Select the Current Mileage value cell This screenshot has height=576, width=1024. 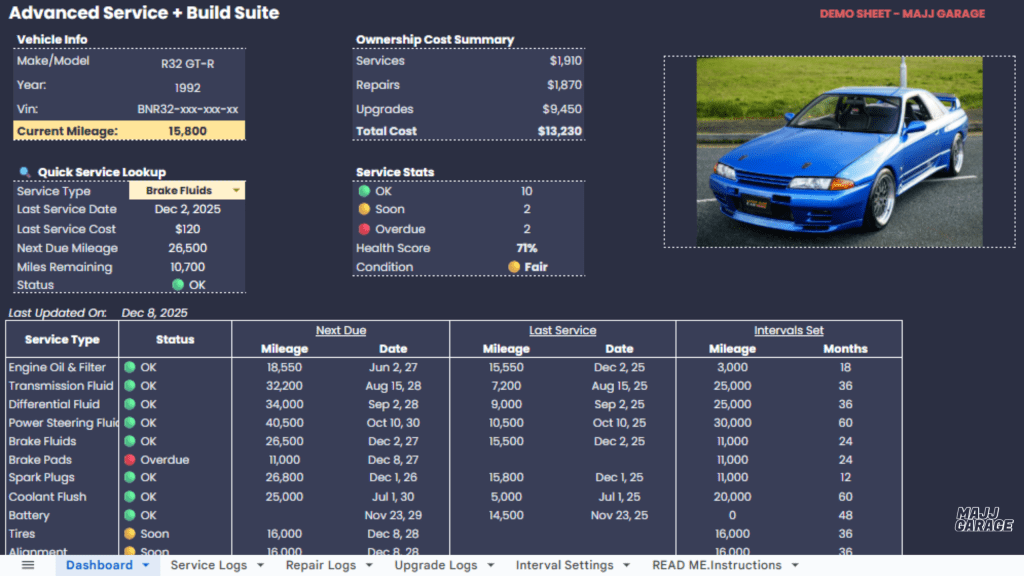pos(187,131)
